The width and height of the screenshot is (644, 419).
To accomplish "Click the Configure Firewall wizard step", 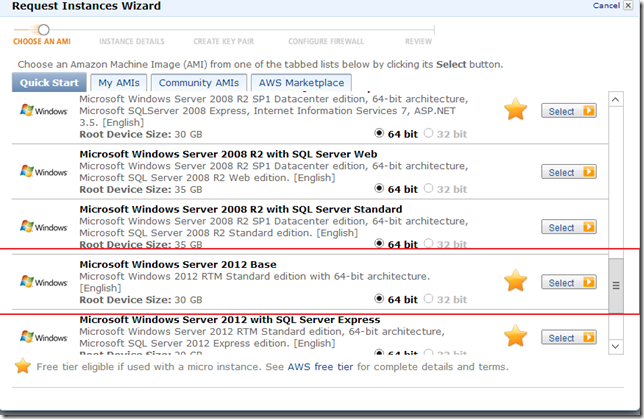I will pos(326,41).
